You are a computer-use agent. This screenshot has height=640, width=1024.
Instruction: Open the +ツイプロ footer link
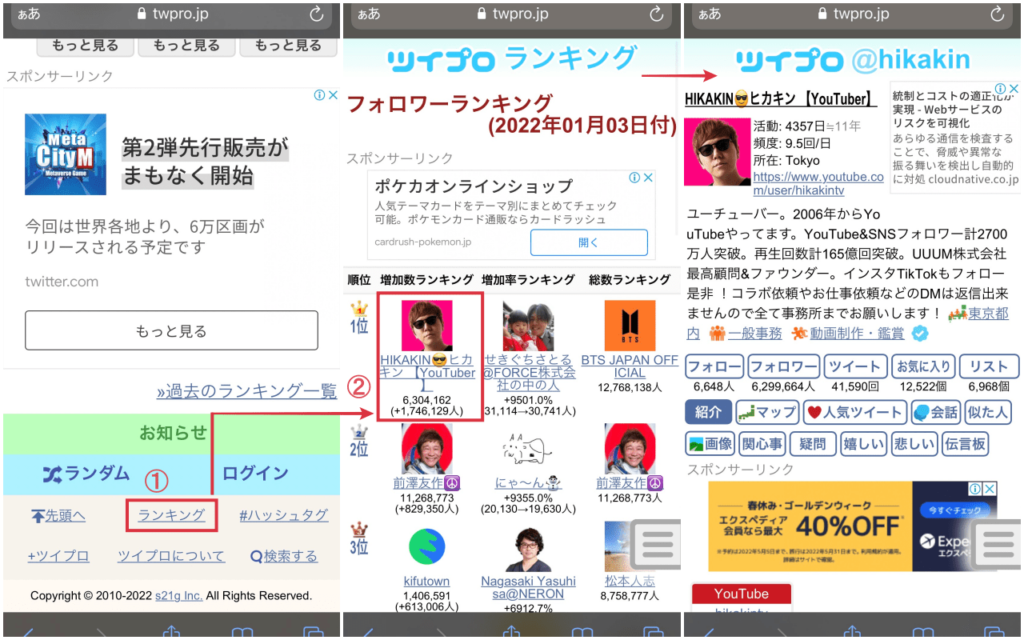click(58, 556)
